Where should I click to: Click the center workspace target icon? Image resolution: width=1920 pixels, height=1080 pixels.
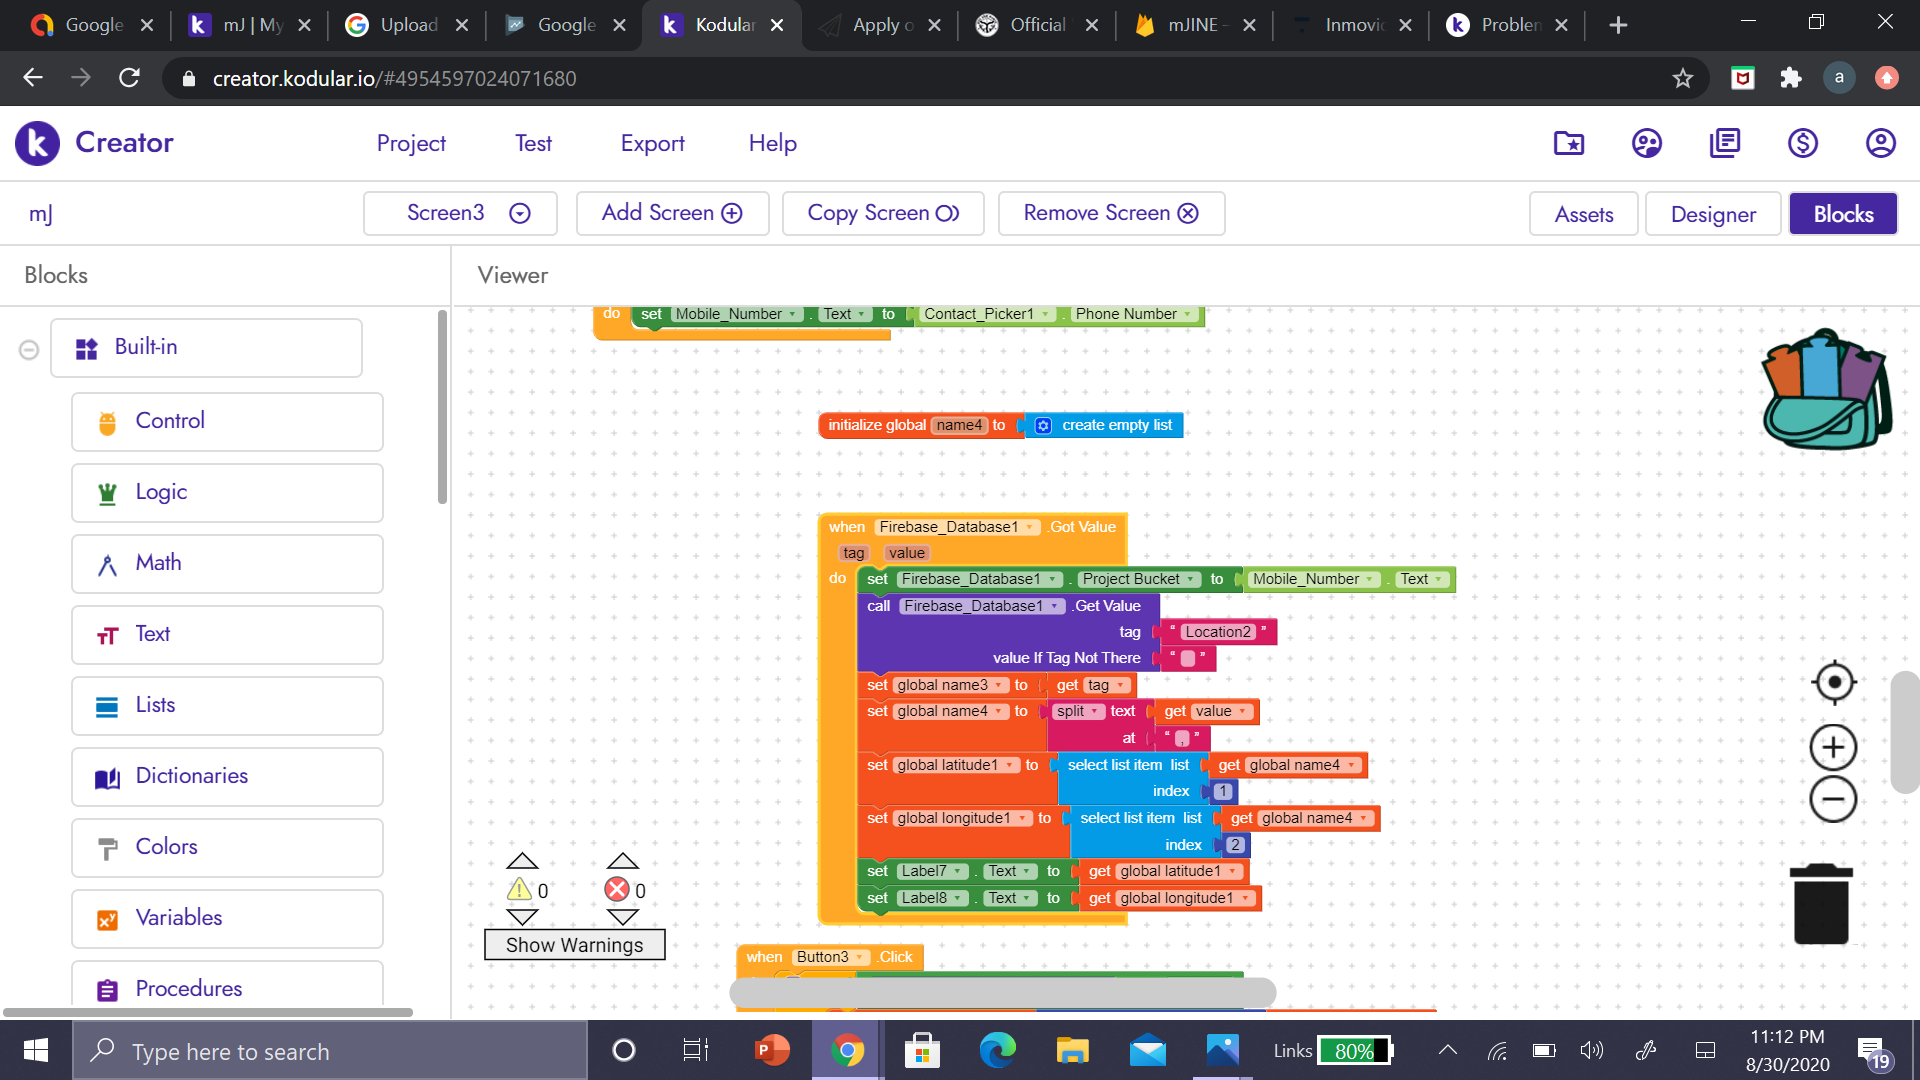tap(1834, 683)
